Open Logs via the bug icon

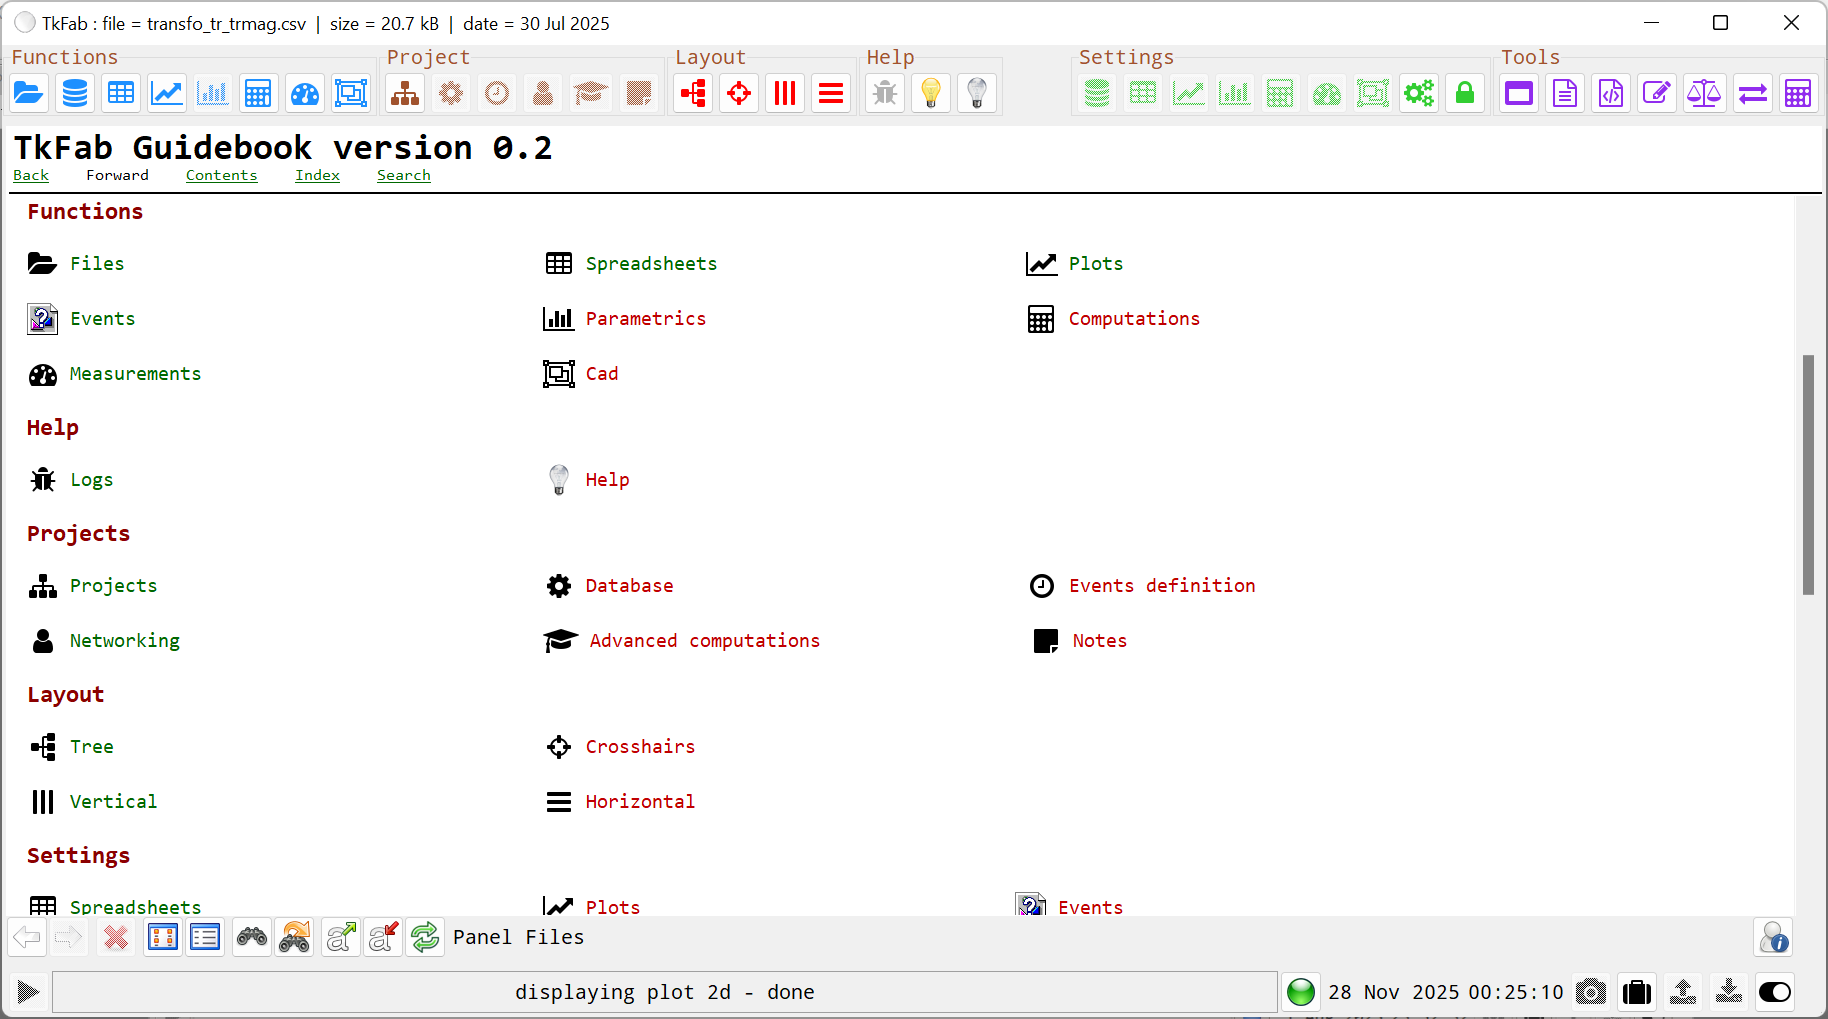click(x=884, y=93)
